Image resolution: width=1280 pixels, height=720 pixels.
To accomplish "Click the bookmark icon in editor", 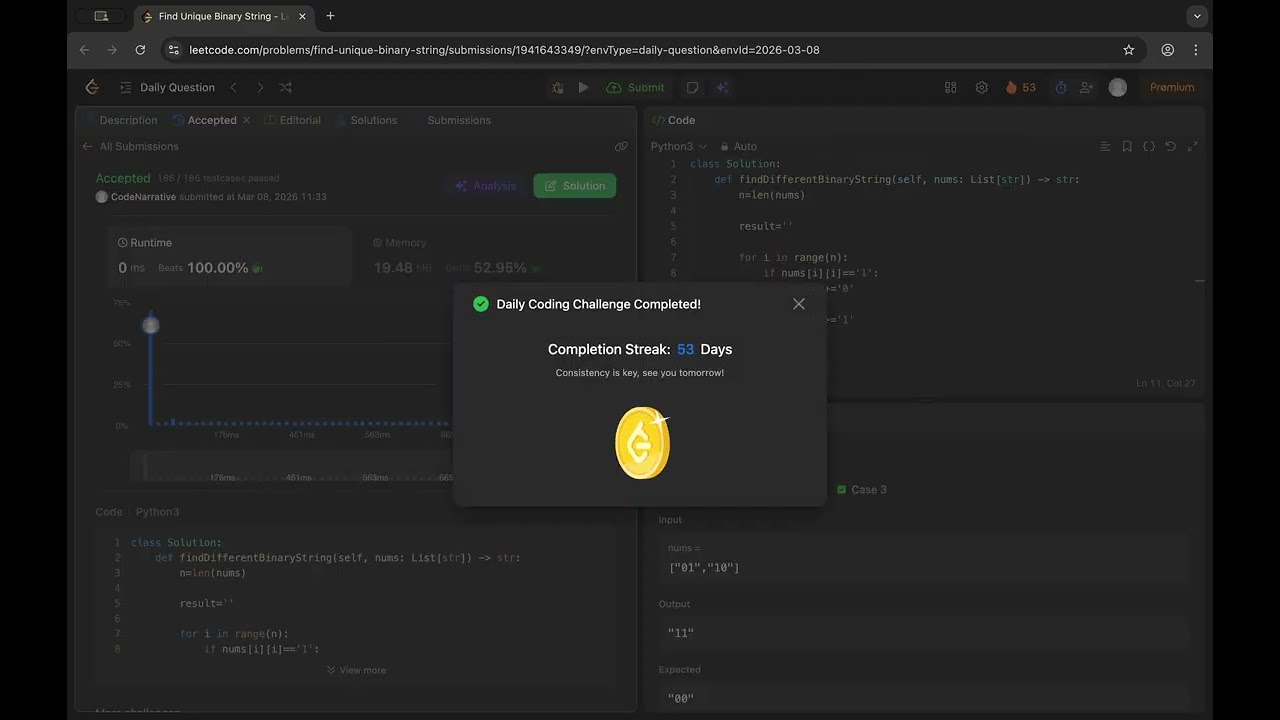I will 1127,146.
